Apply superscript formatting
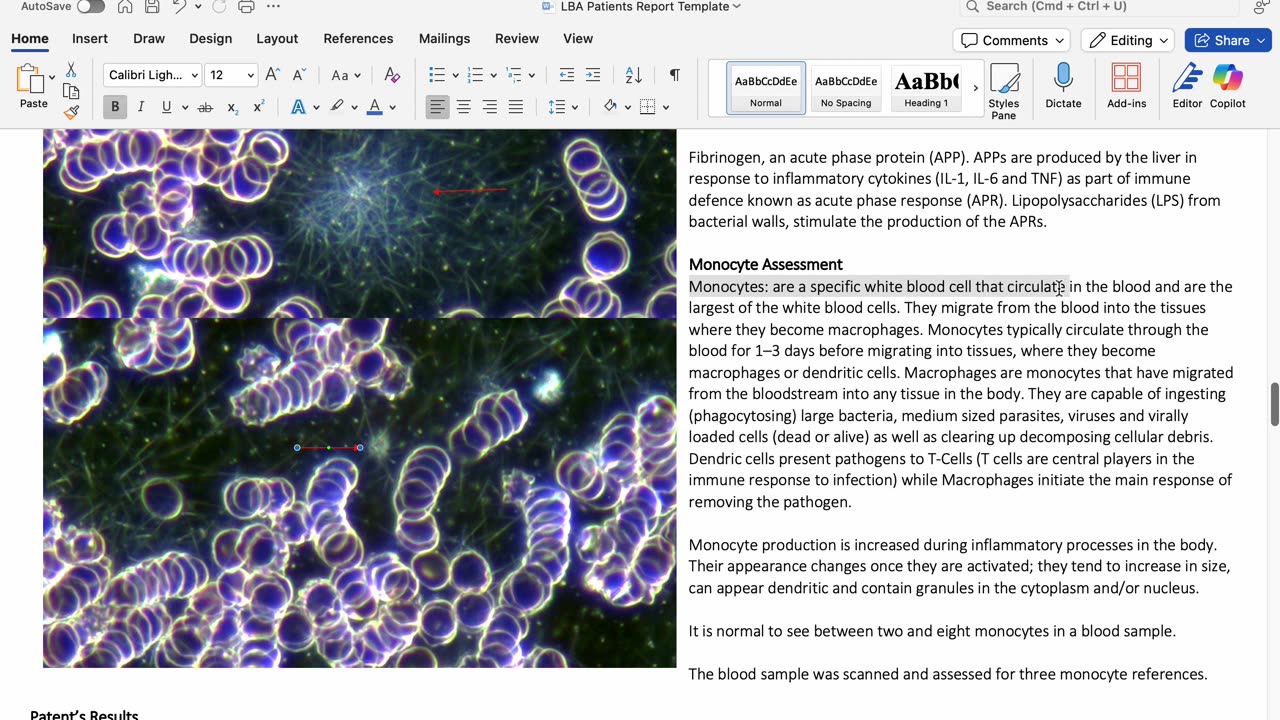Viewport: 1280px width, 720px height. [x=258, y=107]
